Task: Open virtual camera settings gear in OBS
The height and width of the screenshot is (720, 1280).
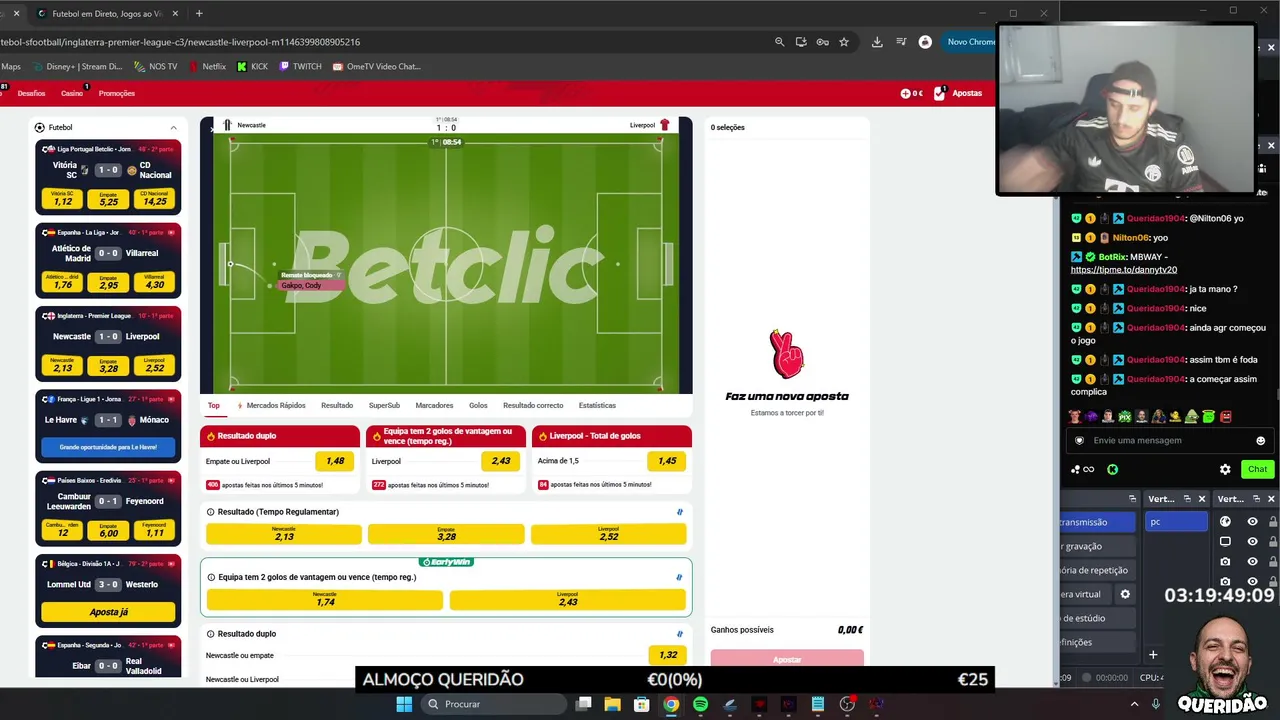Action: click(x=1125, y=594)
